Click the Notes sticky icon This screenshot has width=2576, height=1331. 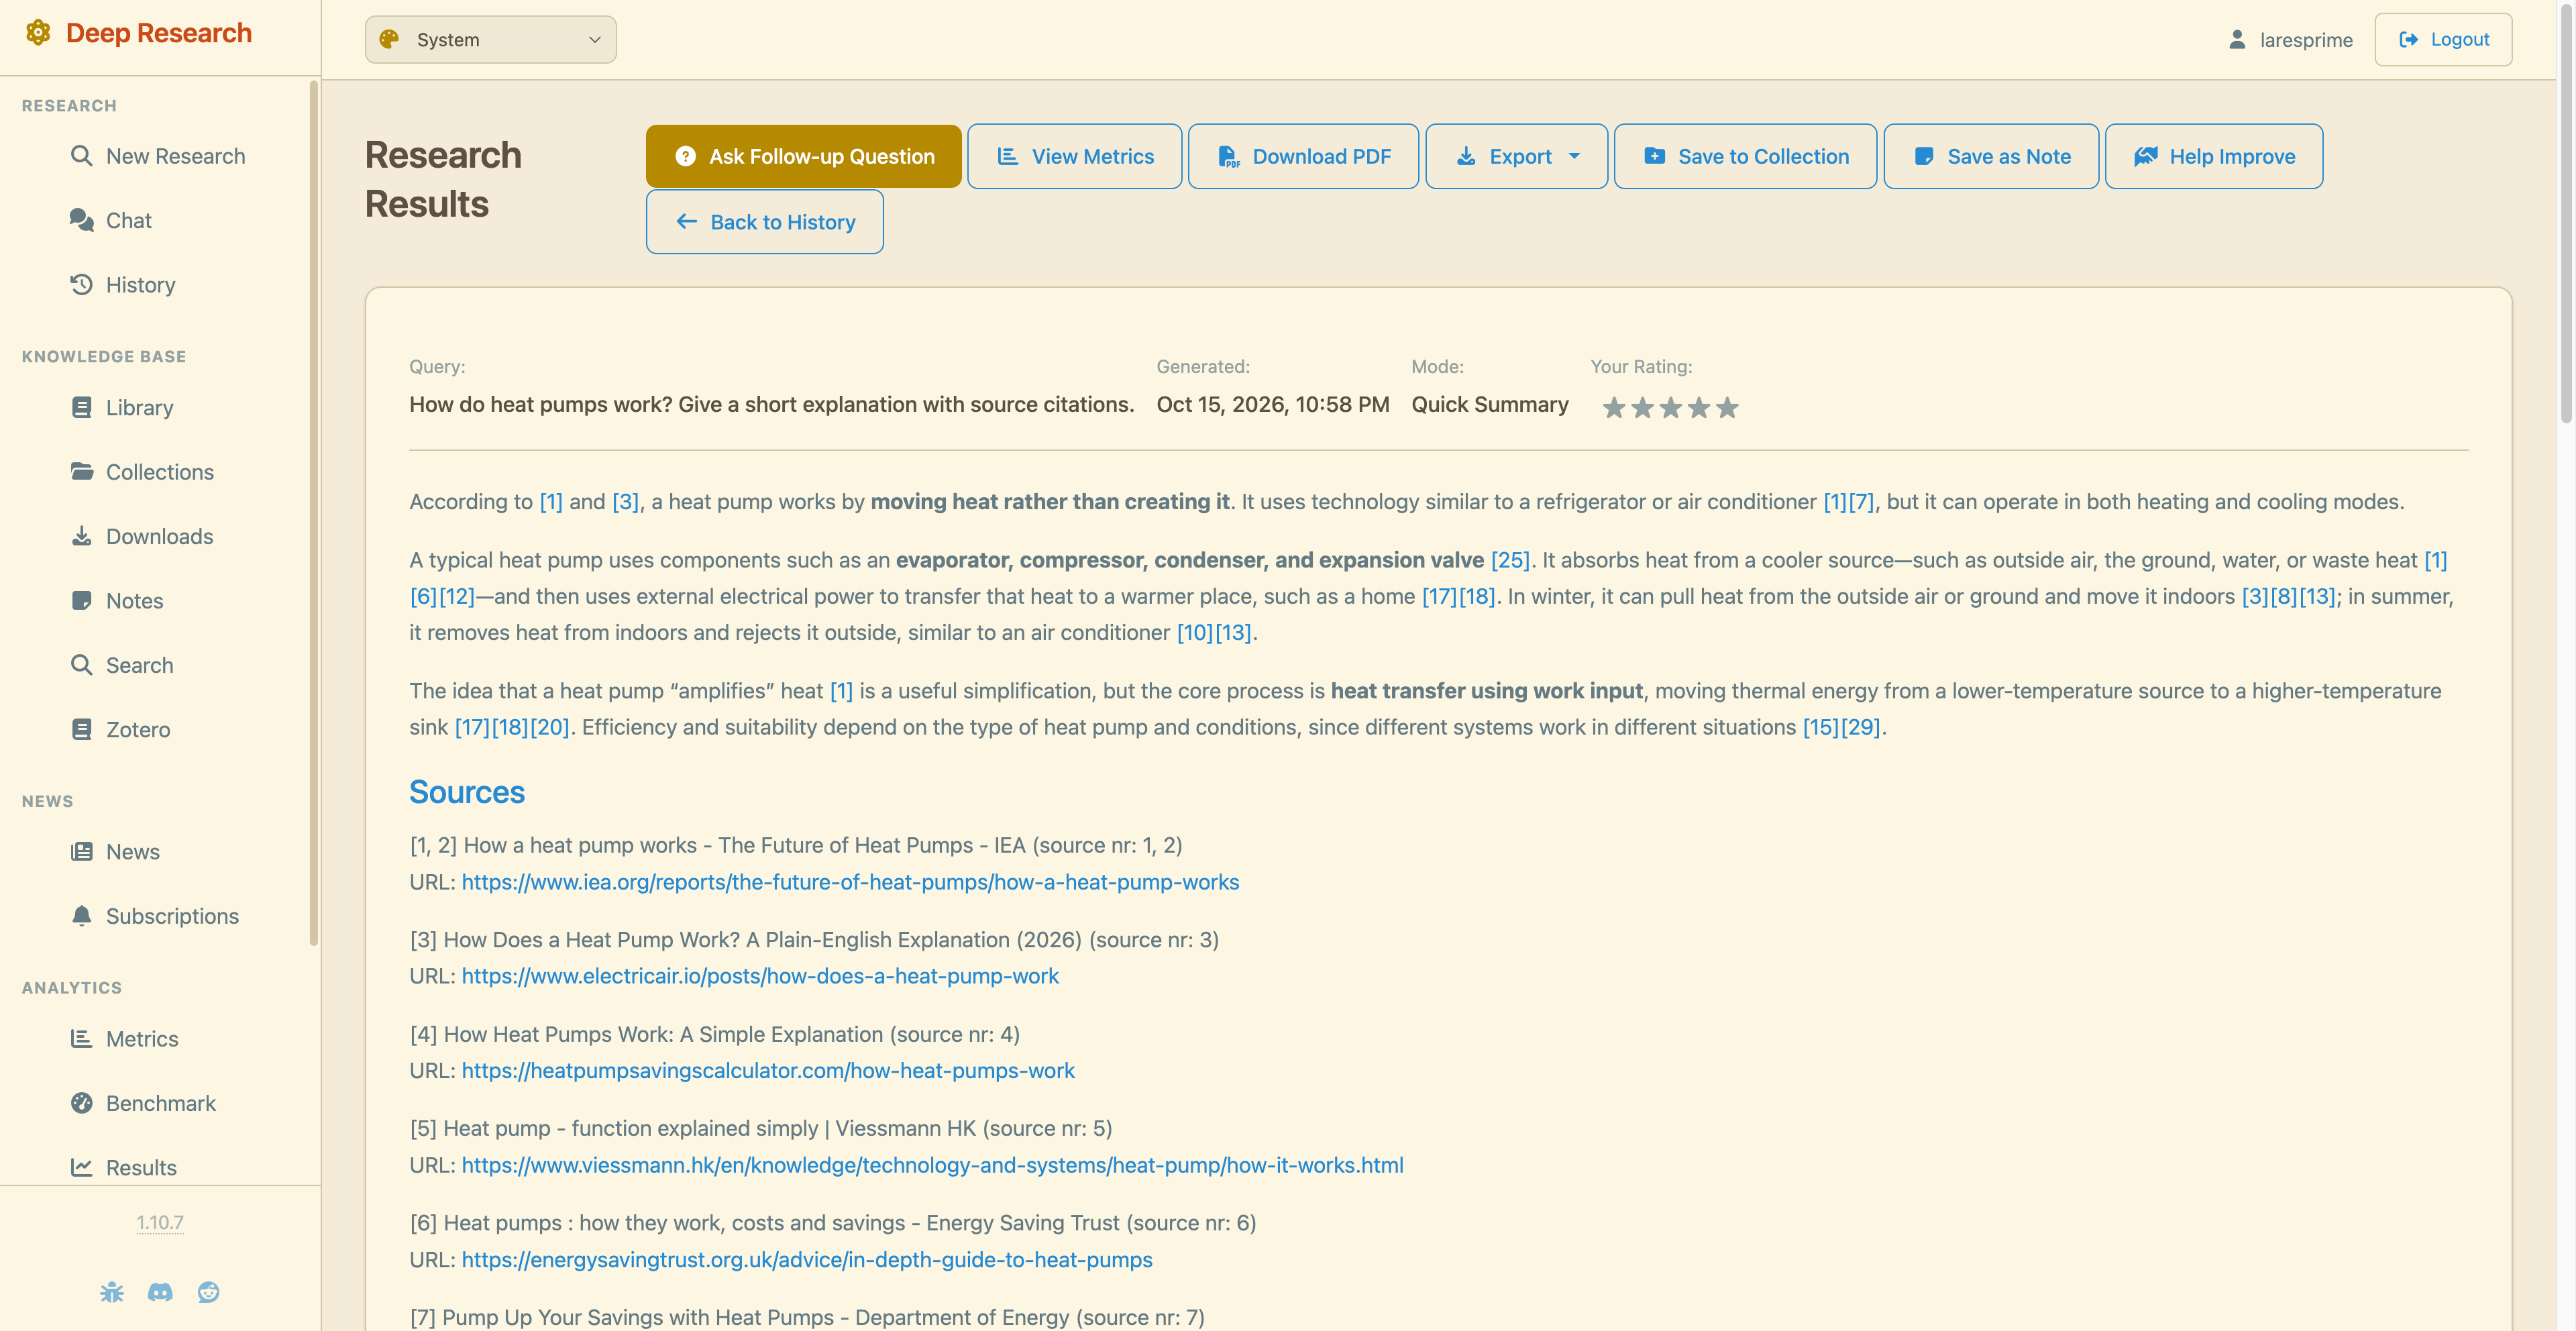coord(81,600)
